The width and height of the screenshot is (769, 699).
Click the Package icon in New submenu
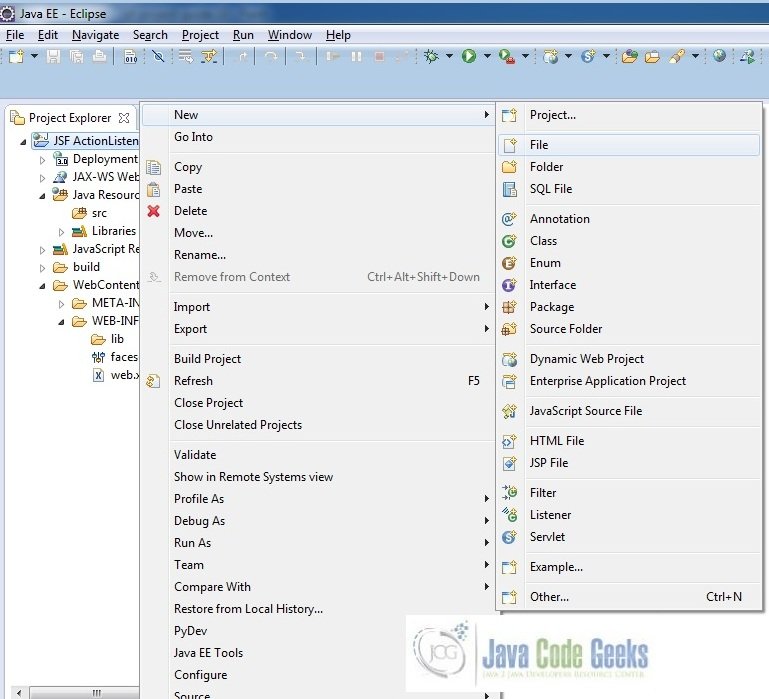[x=509, y=307]
